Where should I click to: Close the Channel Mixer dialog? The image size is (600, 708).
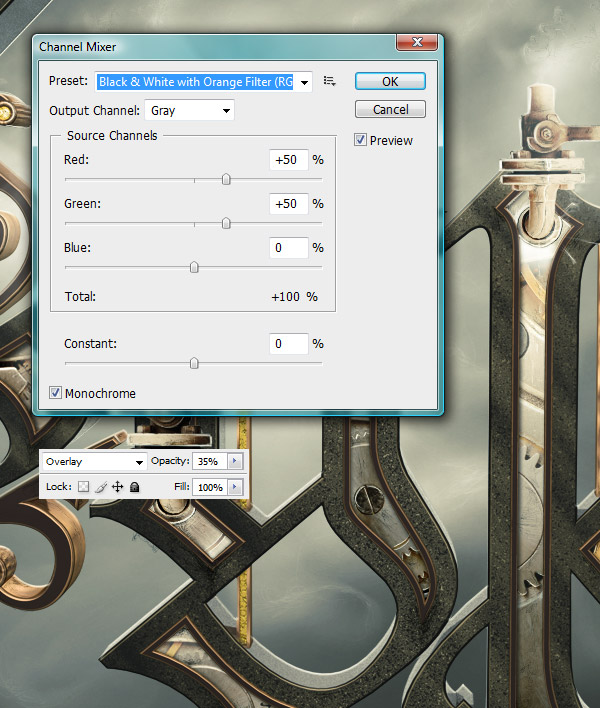coord(417,42)
